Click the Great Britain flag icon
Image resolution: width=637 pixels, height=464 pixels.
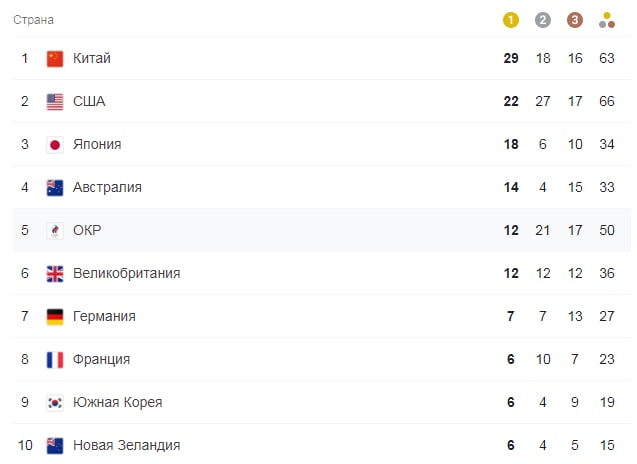click(x=55, y=274)
